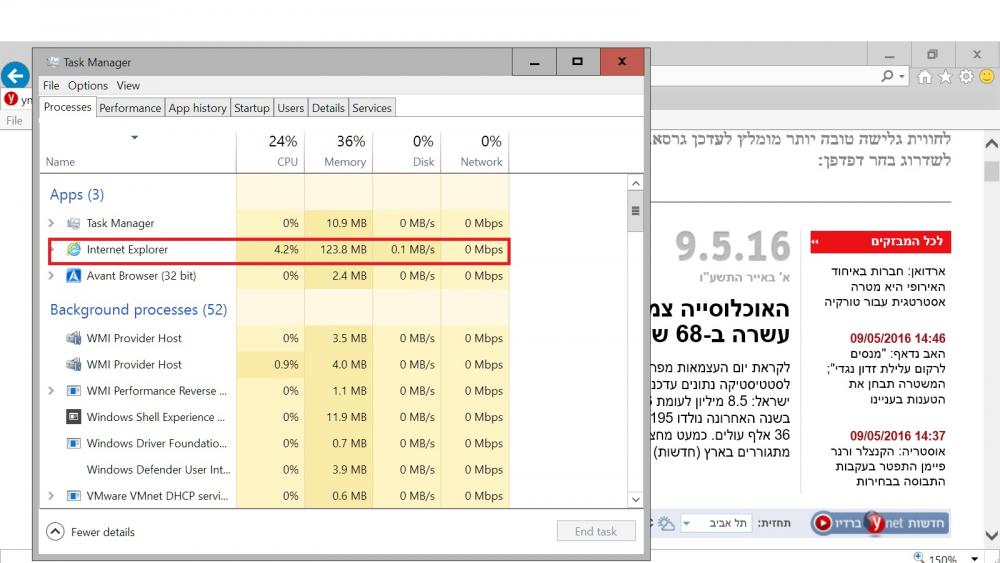Sort processes by Disk column header
The width and height of the screenshot is (1000, 563).
[x=407, y=151]
